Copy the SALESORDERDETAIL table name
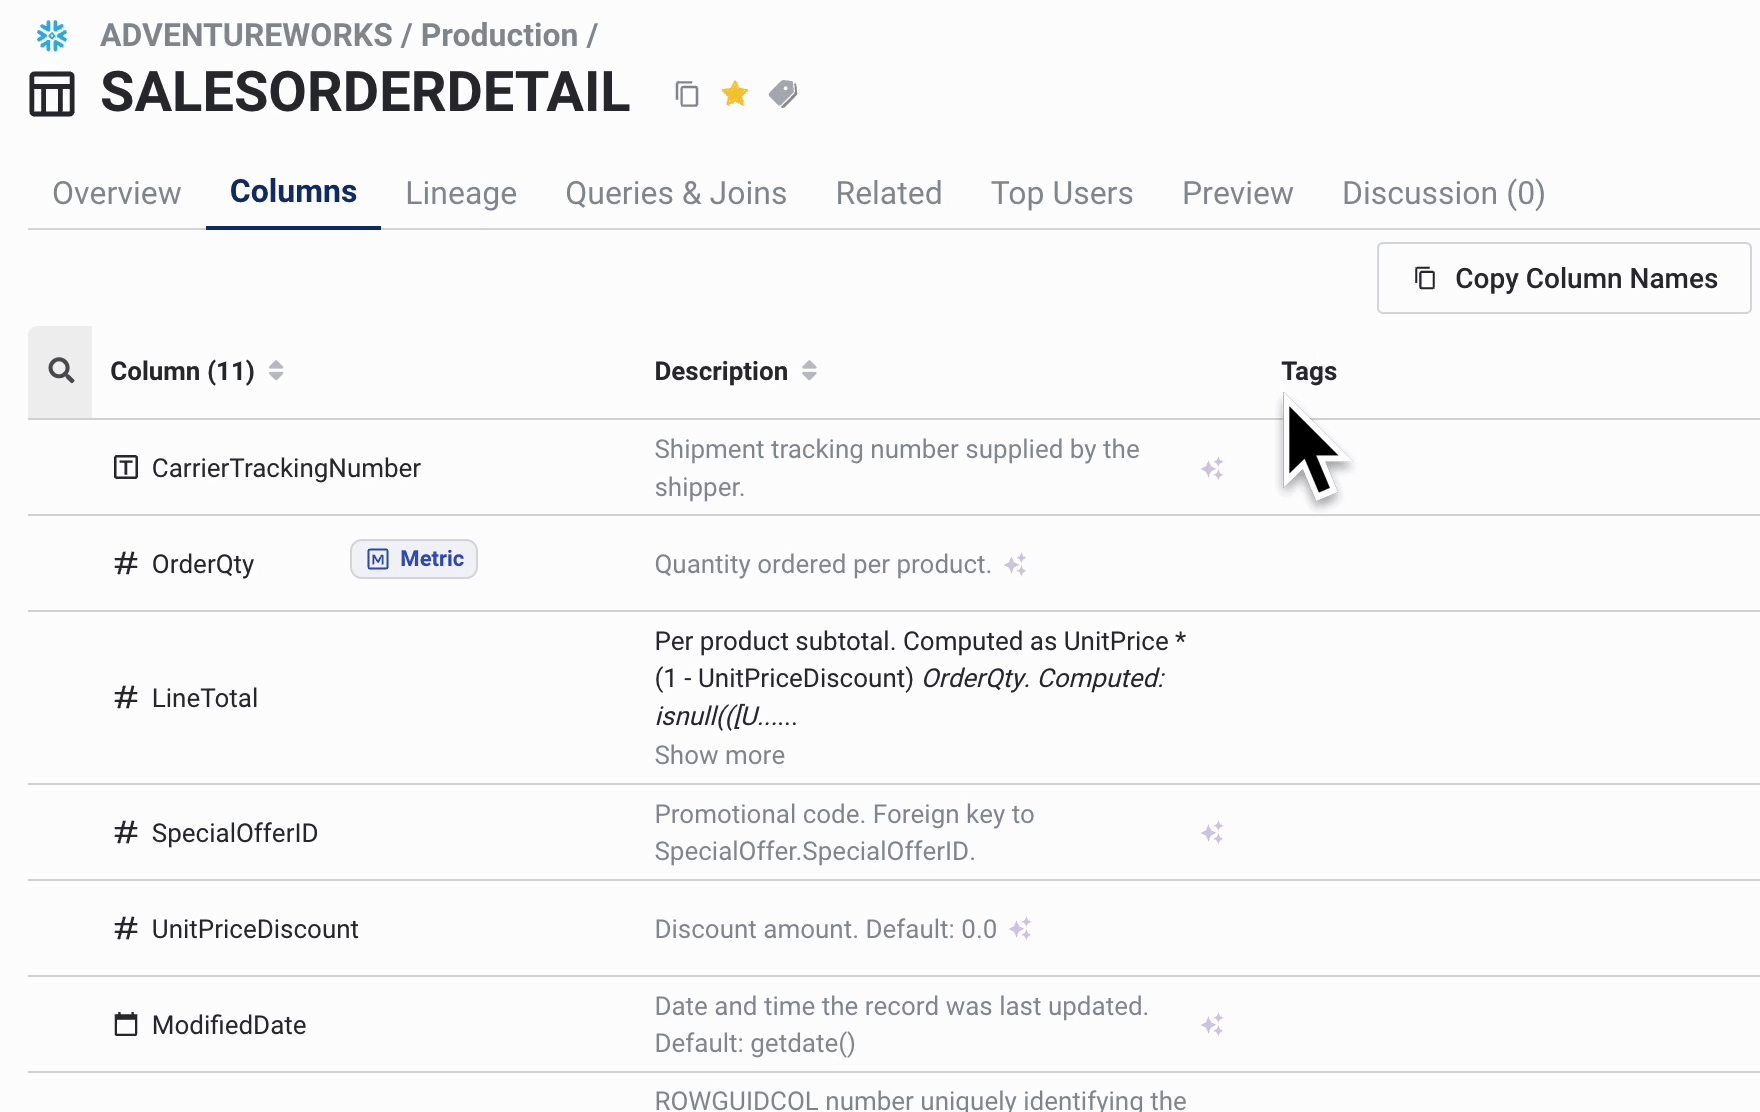The image size is (1760, 1112). click(686, 94)
